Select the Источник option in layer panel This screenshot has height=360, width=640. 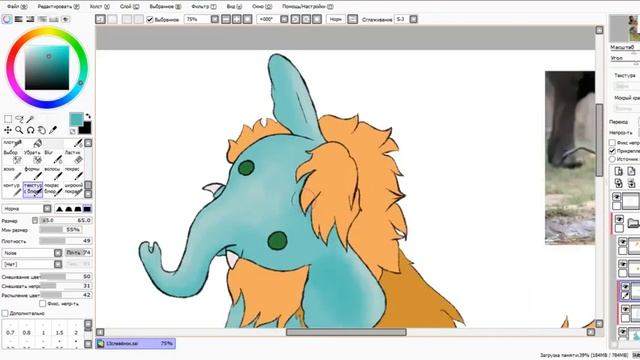[612, 159]
